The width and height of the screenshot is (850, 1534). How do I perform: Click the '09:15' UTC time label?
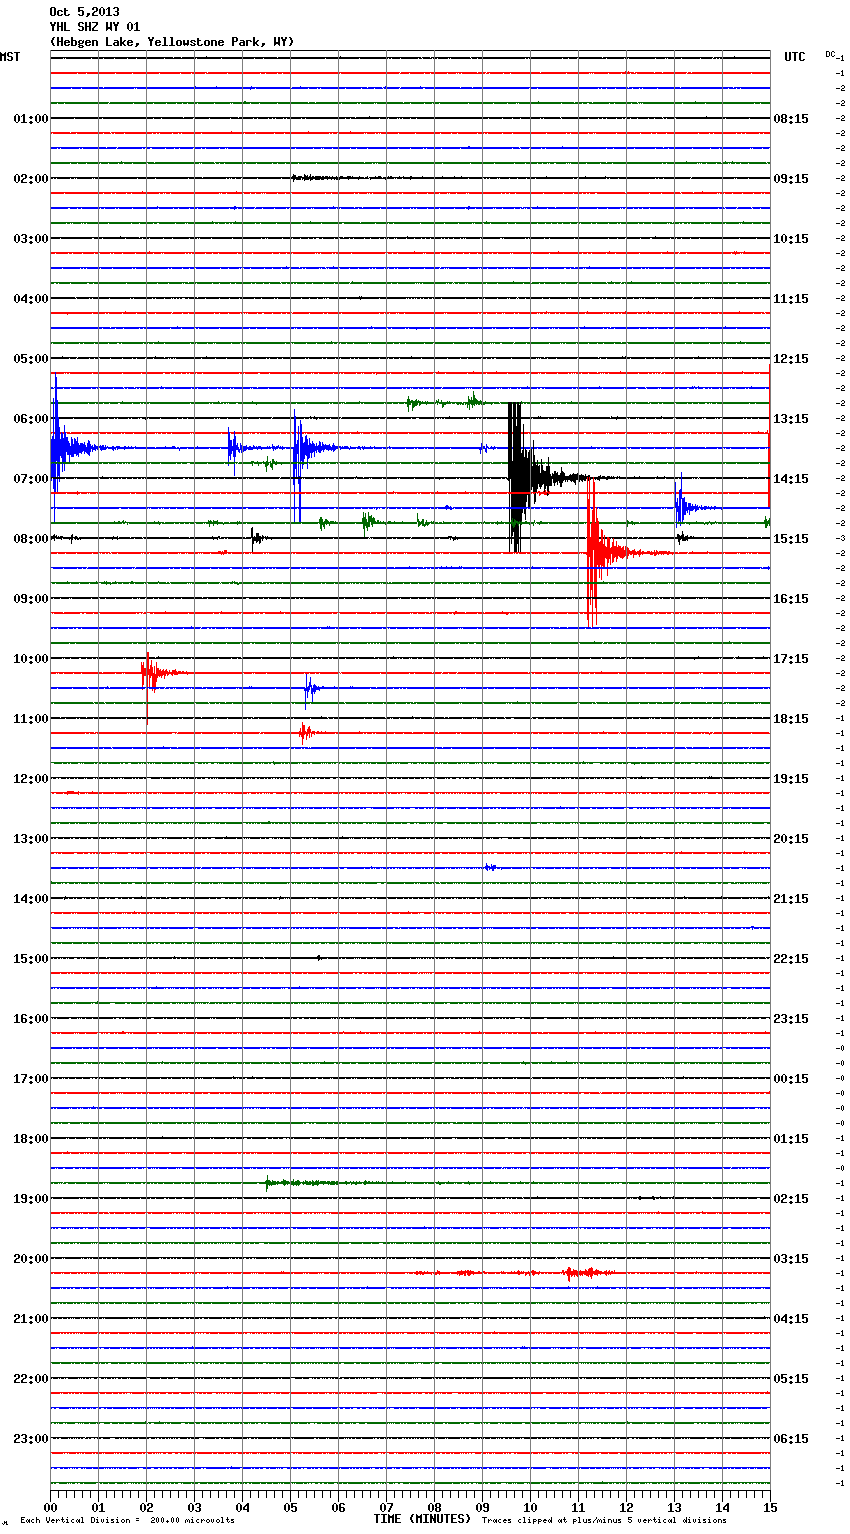click(x=791, y=179)
